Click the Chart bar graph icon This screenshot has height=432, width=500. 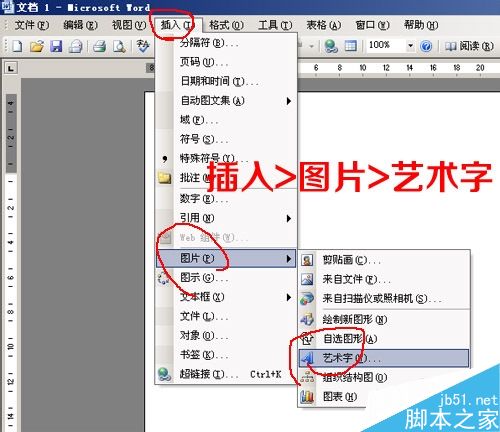pos(307,397)
